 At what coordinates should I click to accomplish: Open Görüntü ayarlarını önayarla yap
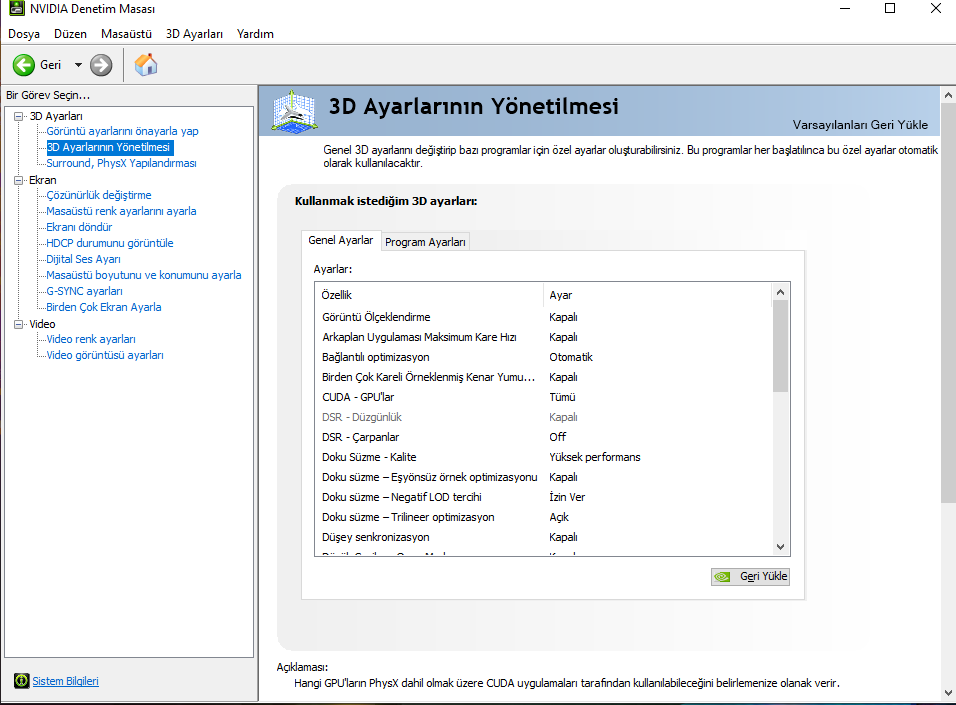pyautogui.click(x=122, y=131)
